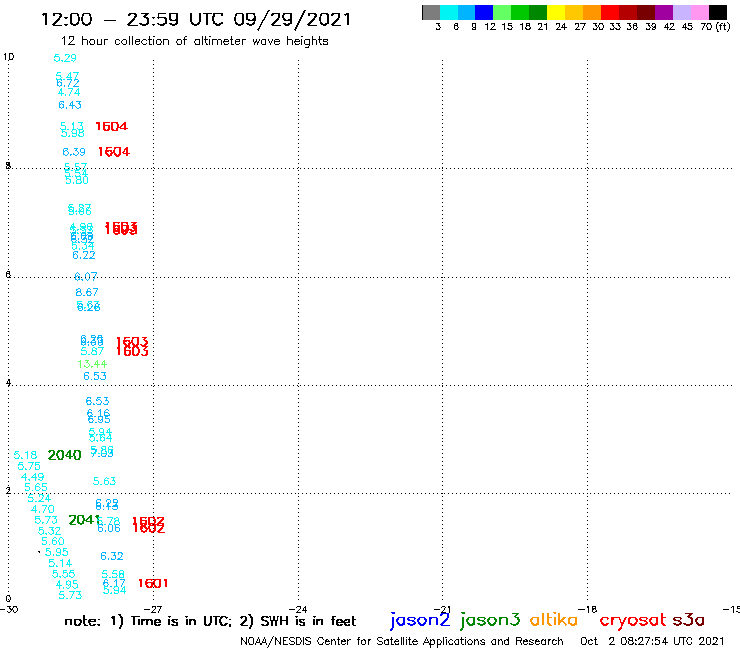
Task: Click the 4.70 wave height value
Action: tap(43, 509)
